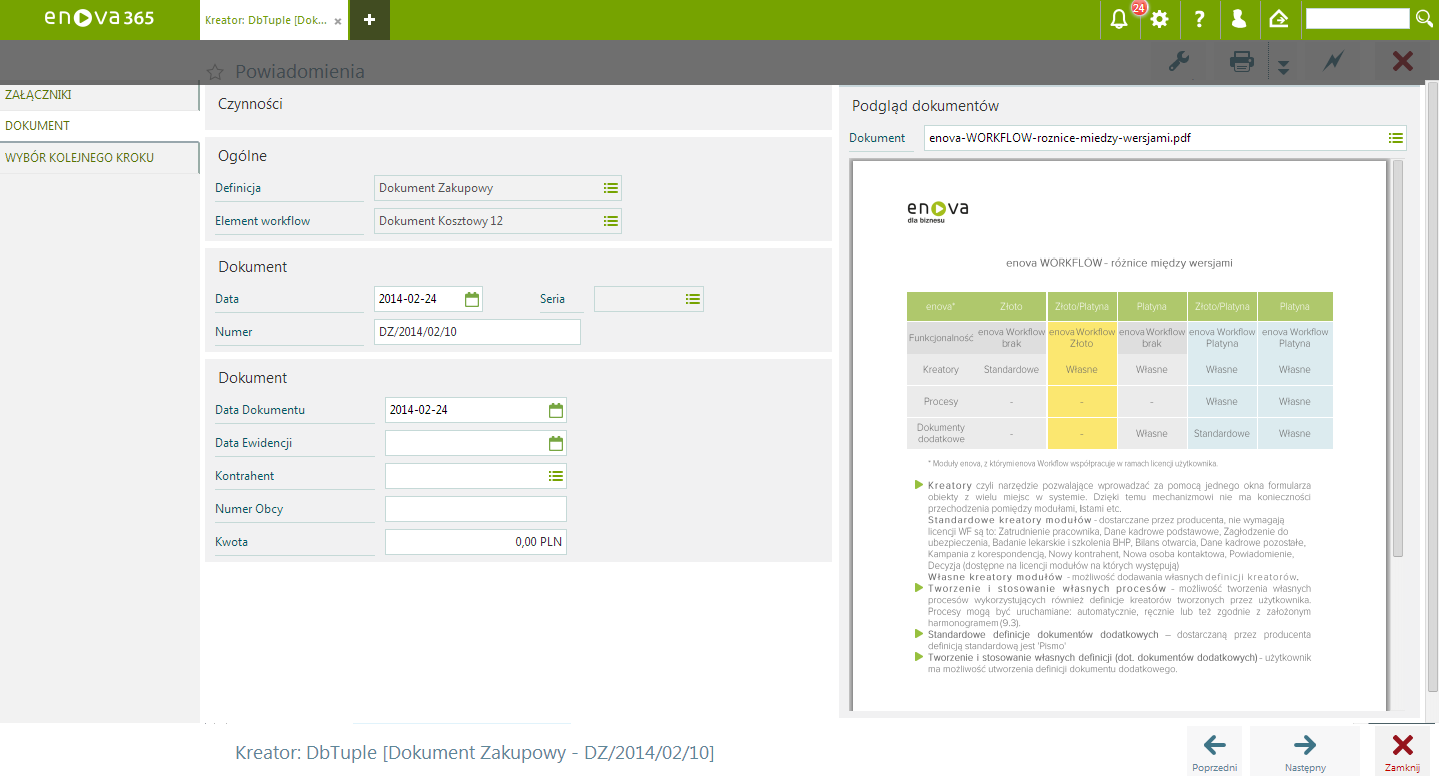Click the PDF preview scrollbar
The image size is (1439, 776).
click(x=1398, y=360)
